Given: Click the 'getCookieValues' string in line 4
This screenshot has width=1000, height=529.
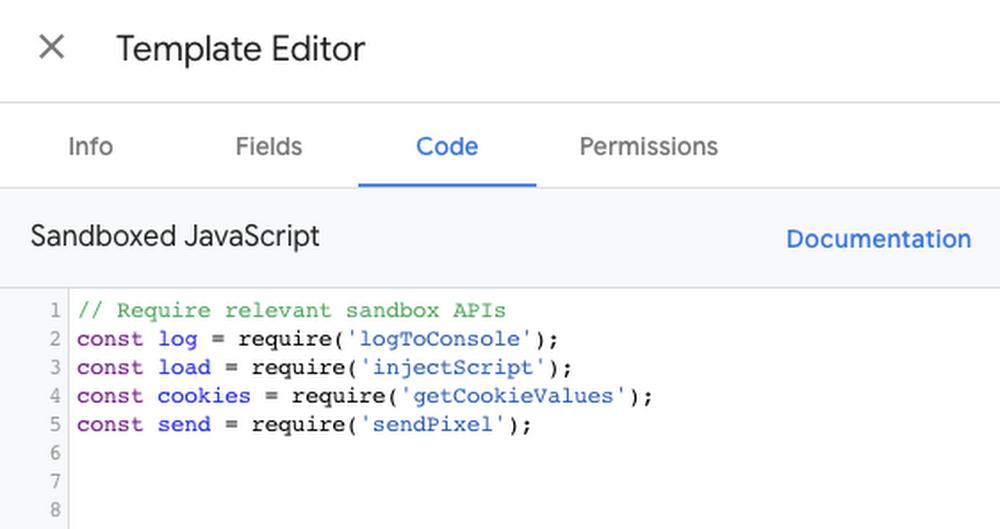Looking at the screenshot, I should [513, 396].
